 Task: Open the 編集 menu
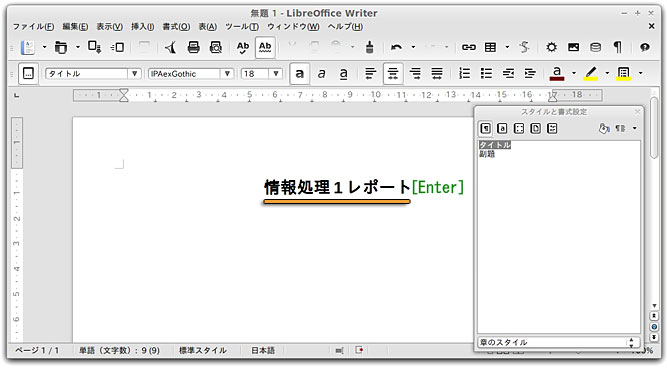tap(75, 27)
